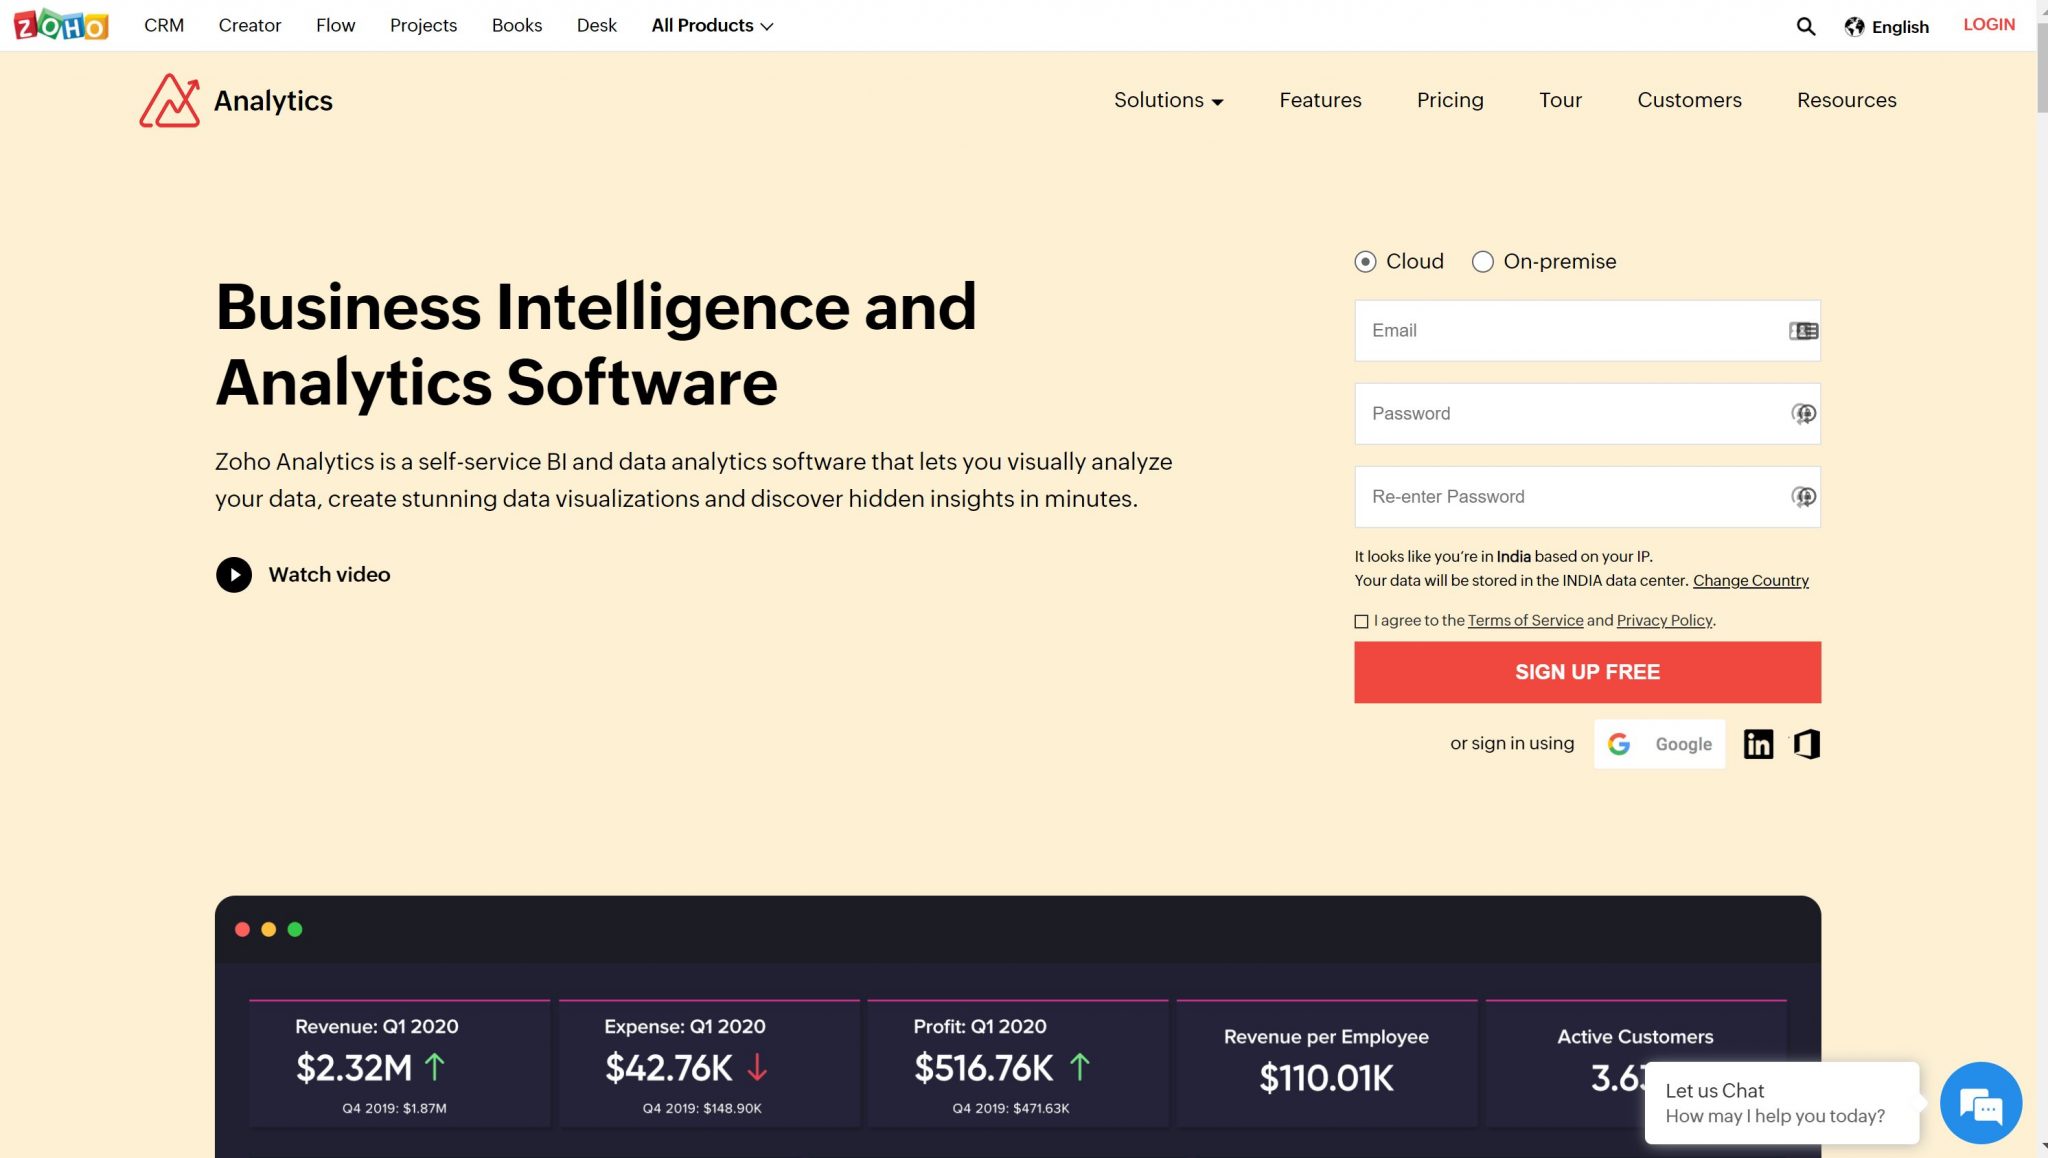Sign in with Google button
The height and width of the screenshot is (1158, 2048).
tap(1659, 744)
